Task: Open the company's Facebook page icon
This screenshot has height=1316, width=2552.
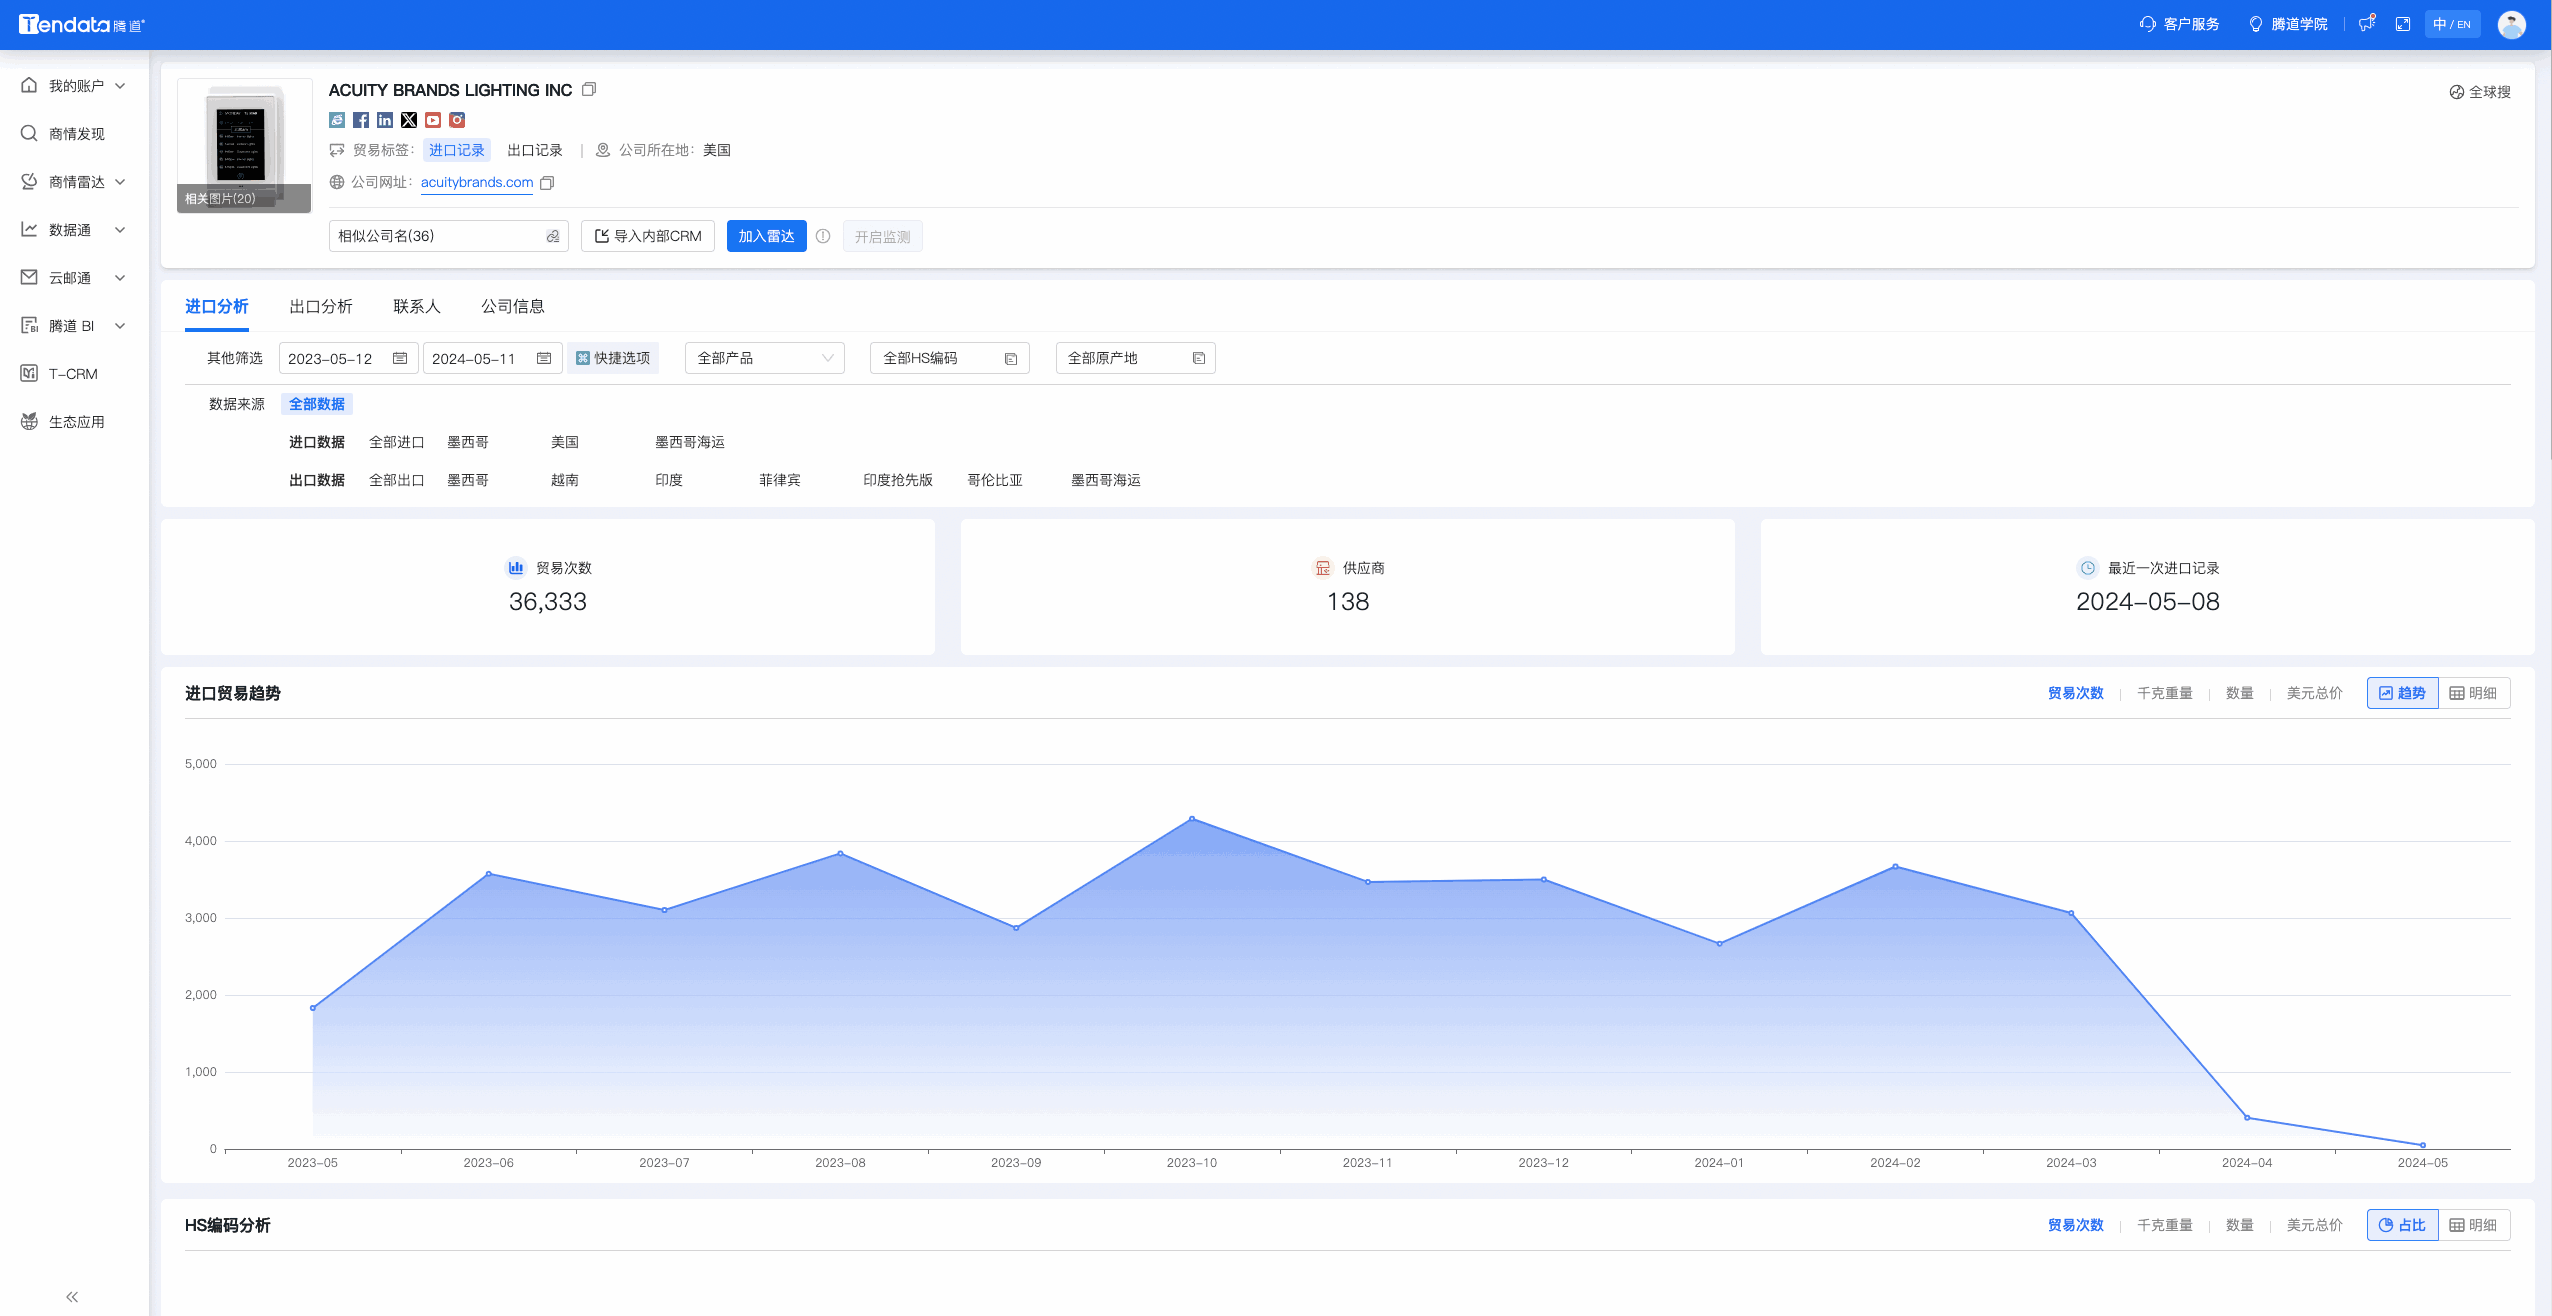Action: point(361,120)
